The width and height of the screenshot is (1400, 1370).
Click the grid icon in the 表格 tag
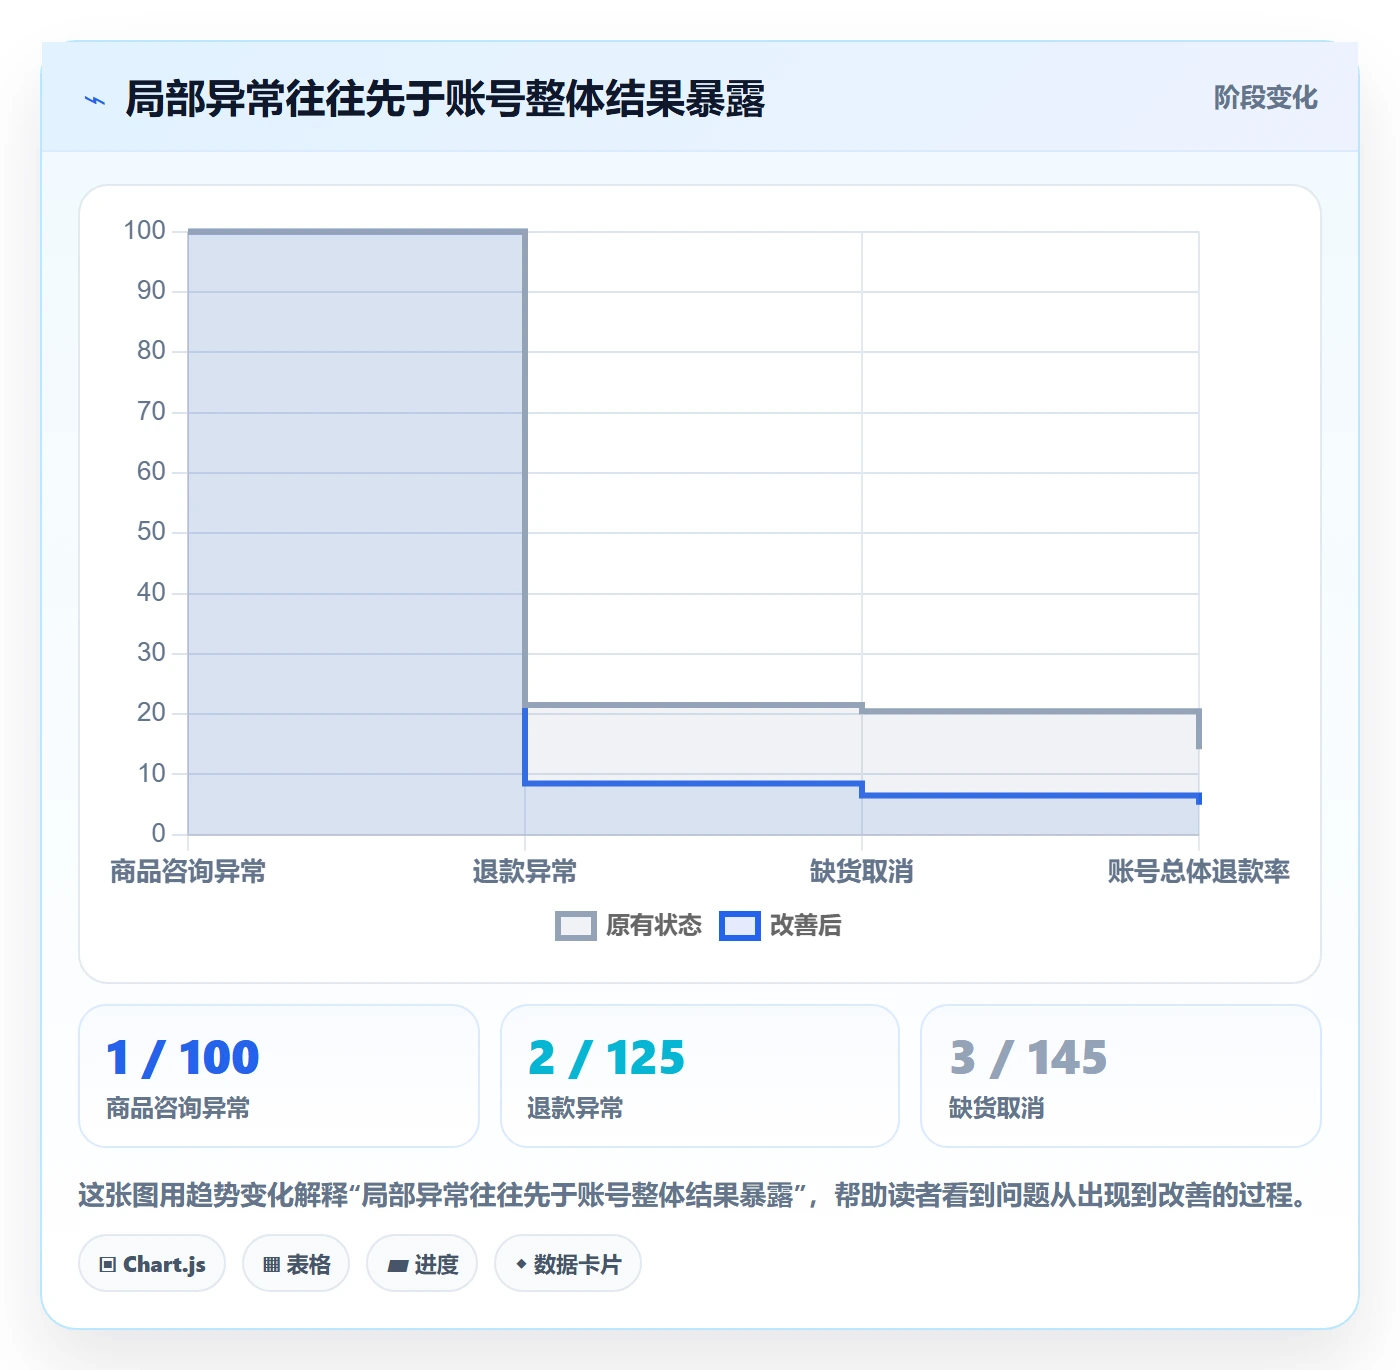pyautogui.click(x=271, y=1265)
